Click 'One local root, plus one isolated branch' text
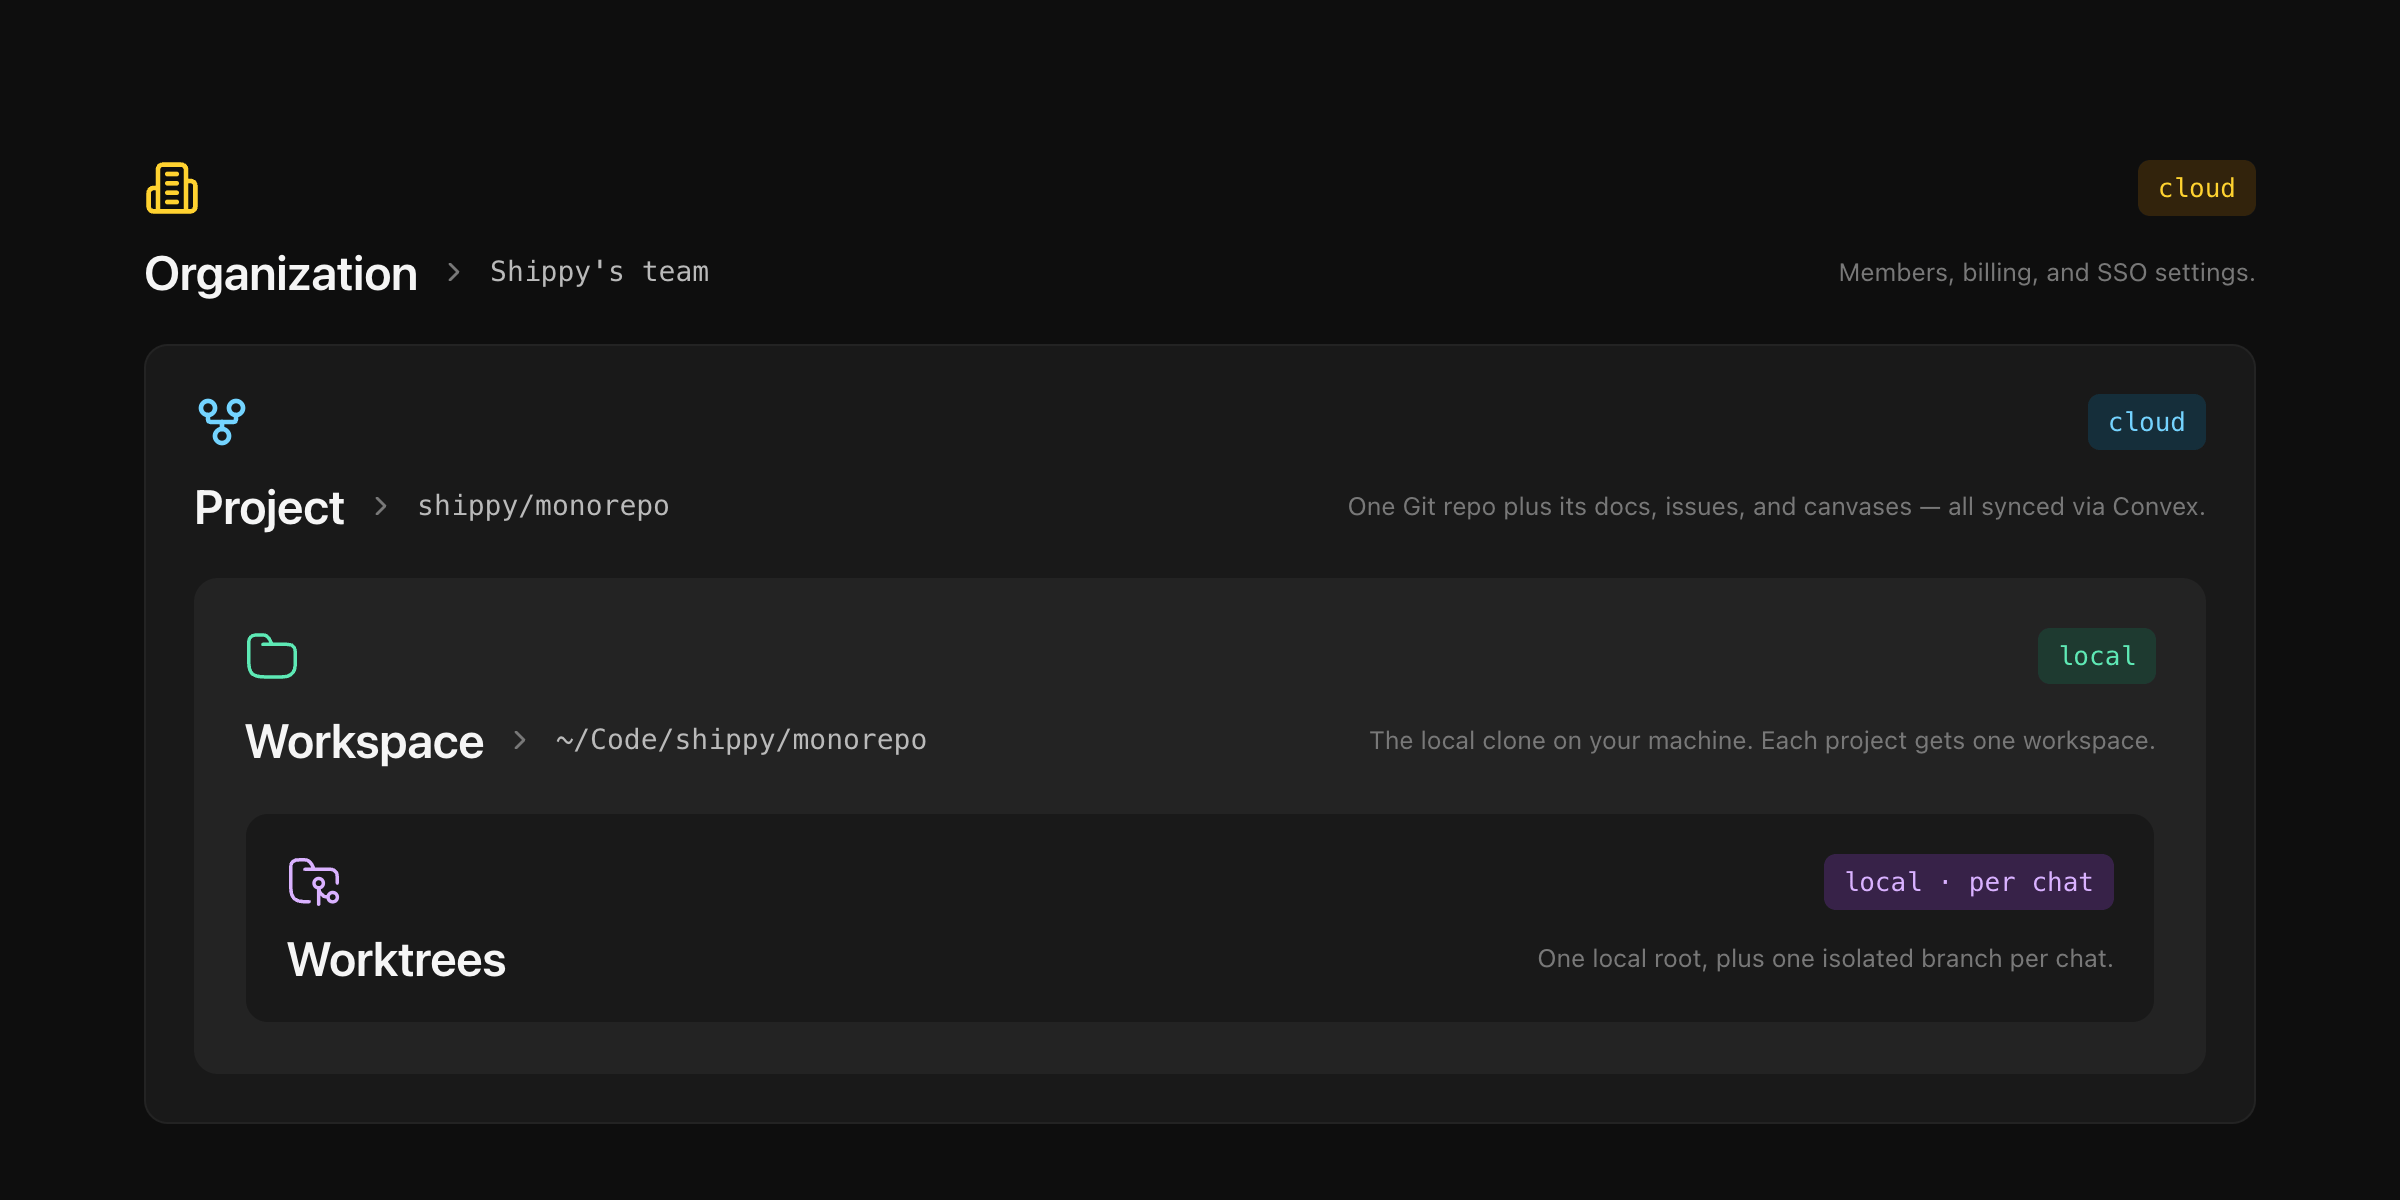Viewport: 2400px width, 1200px height. (1825, 959)
